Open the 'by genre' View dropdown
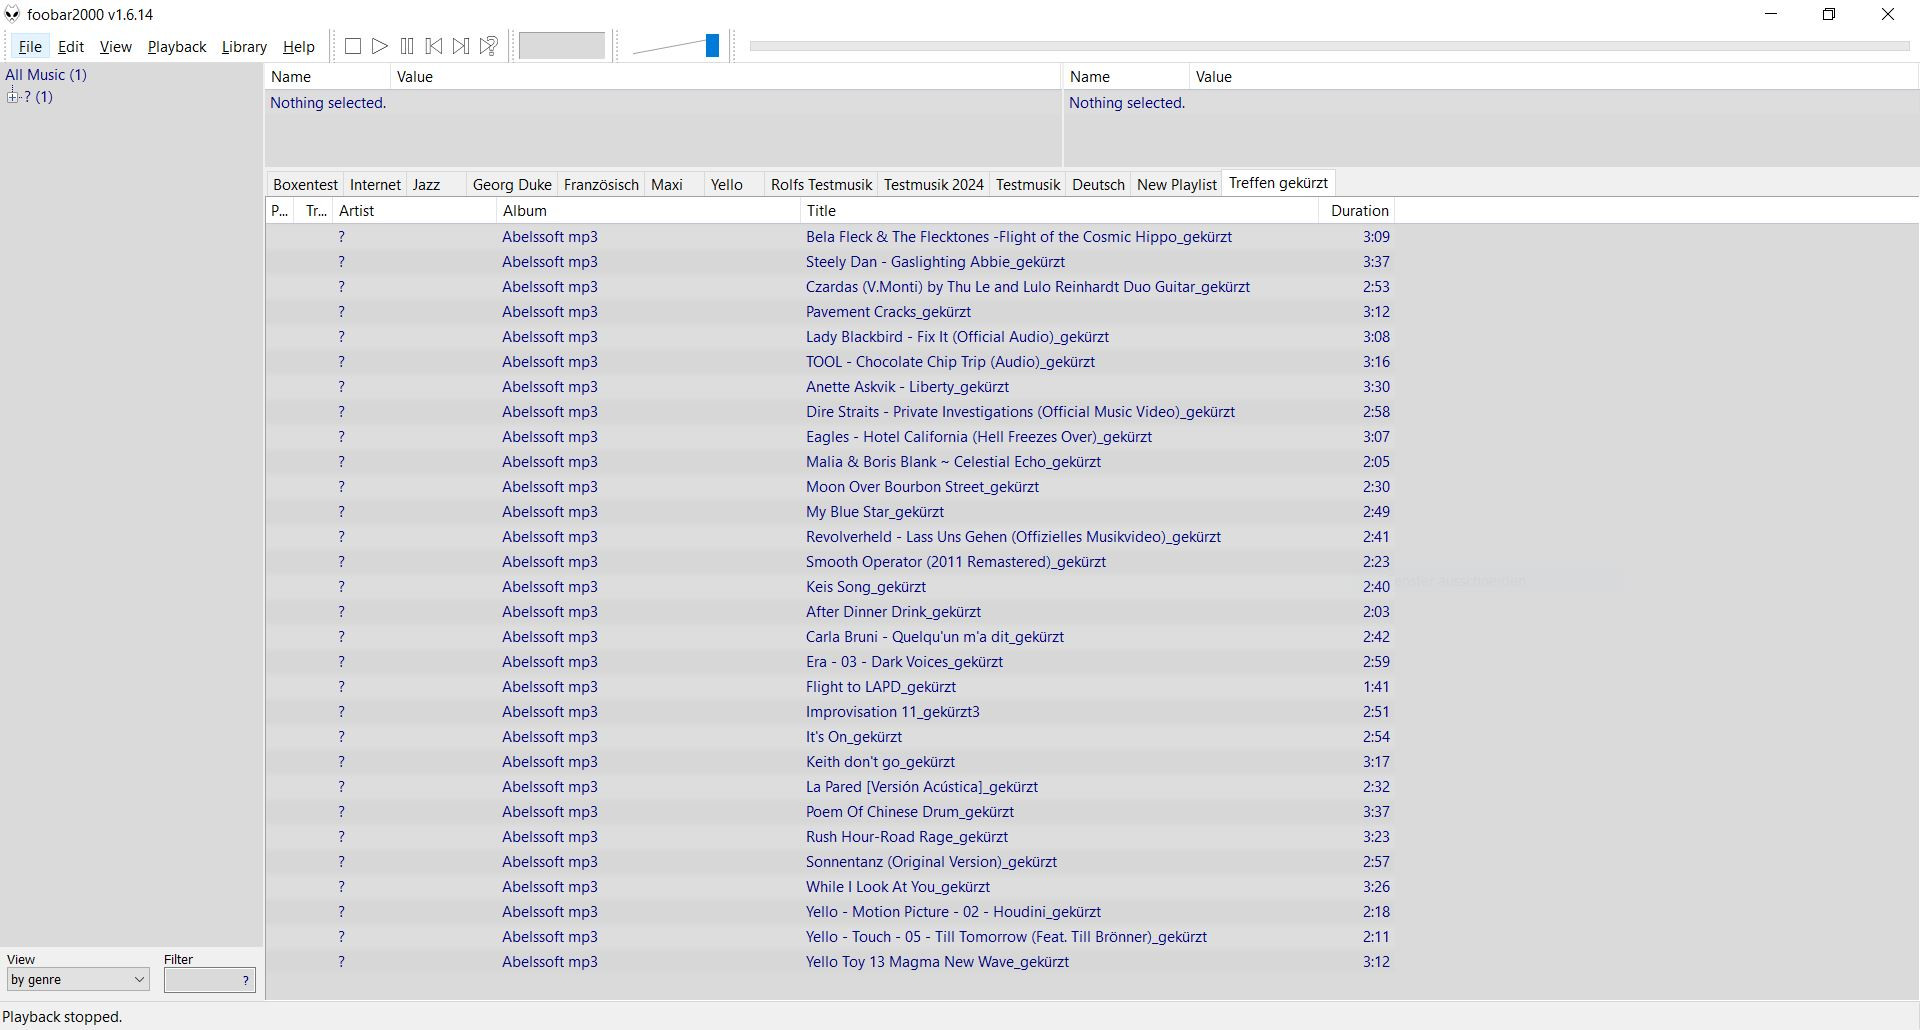The image size is (1920, 1030). point(78,980)
